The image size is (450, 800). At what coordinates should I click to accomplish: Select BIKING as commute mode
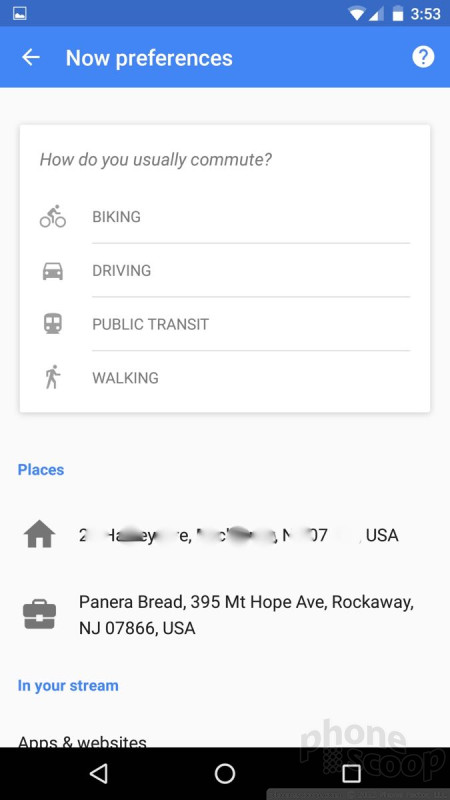coord(224,217)
